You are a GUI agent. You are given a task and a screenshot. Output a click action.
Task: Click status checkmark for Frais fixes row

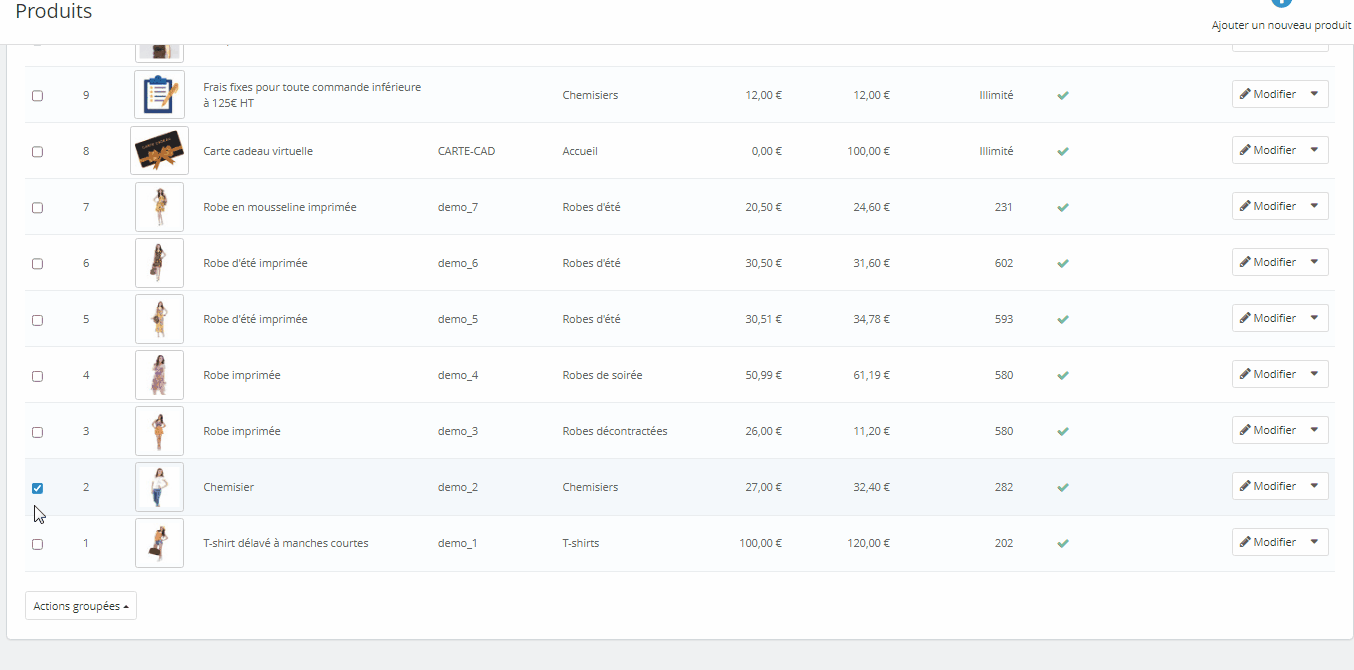click(x=1063, y=95)
